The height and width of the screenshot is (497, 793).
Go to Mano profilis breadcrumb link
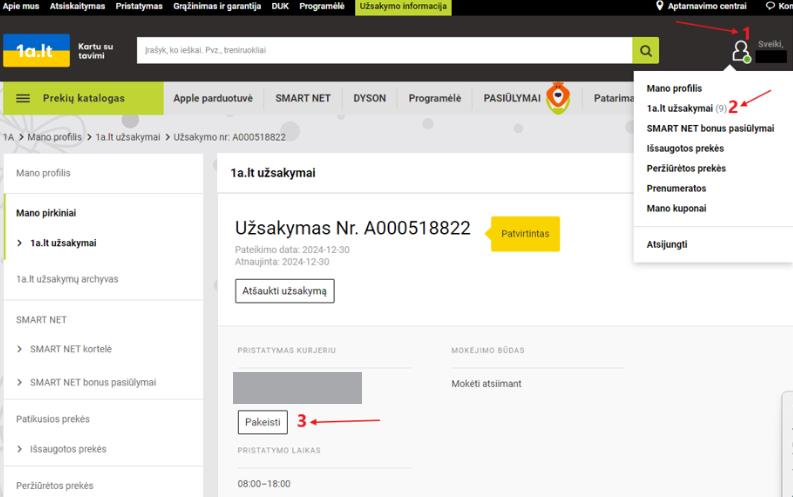click(x=54, y=137)
